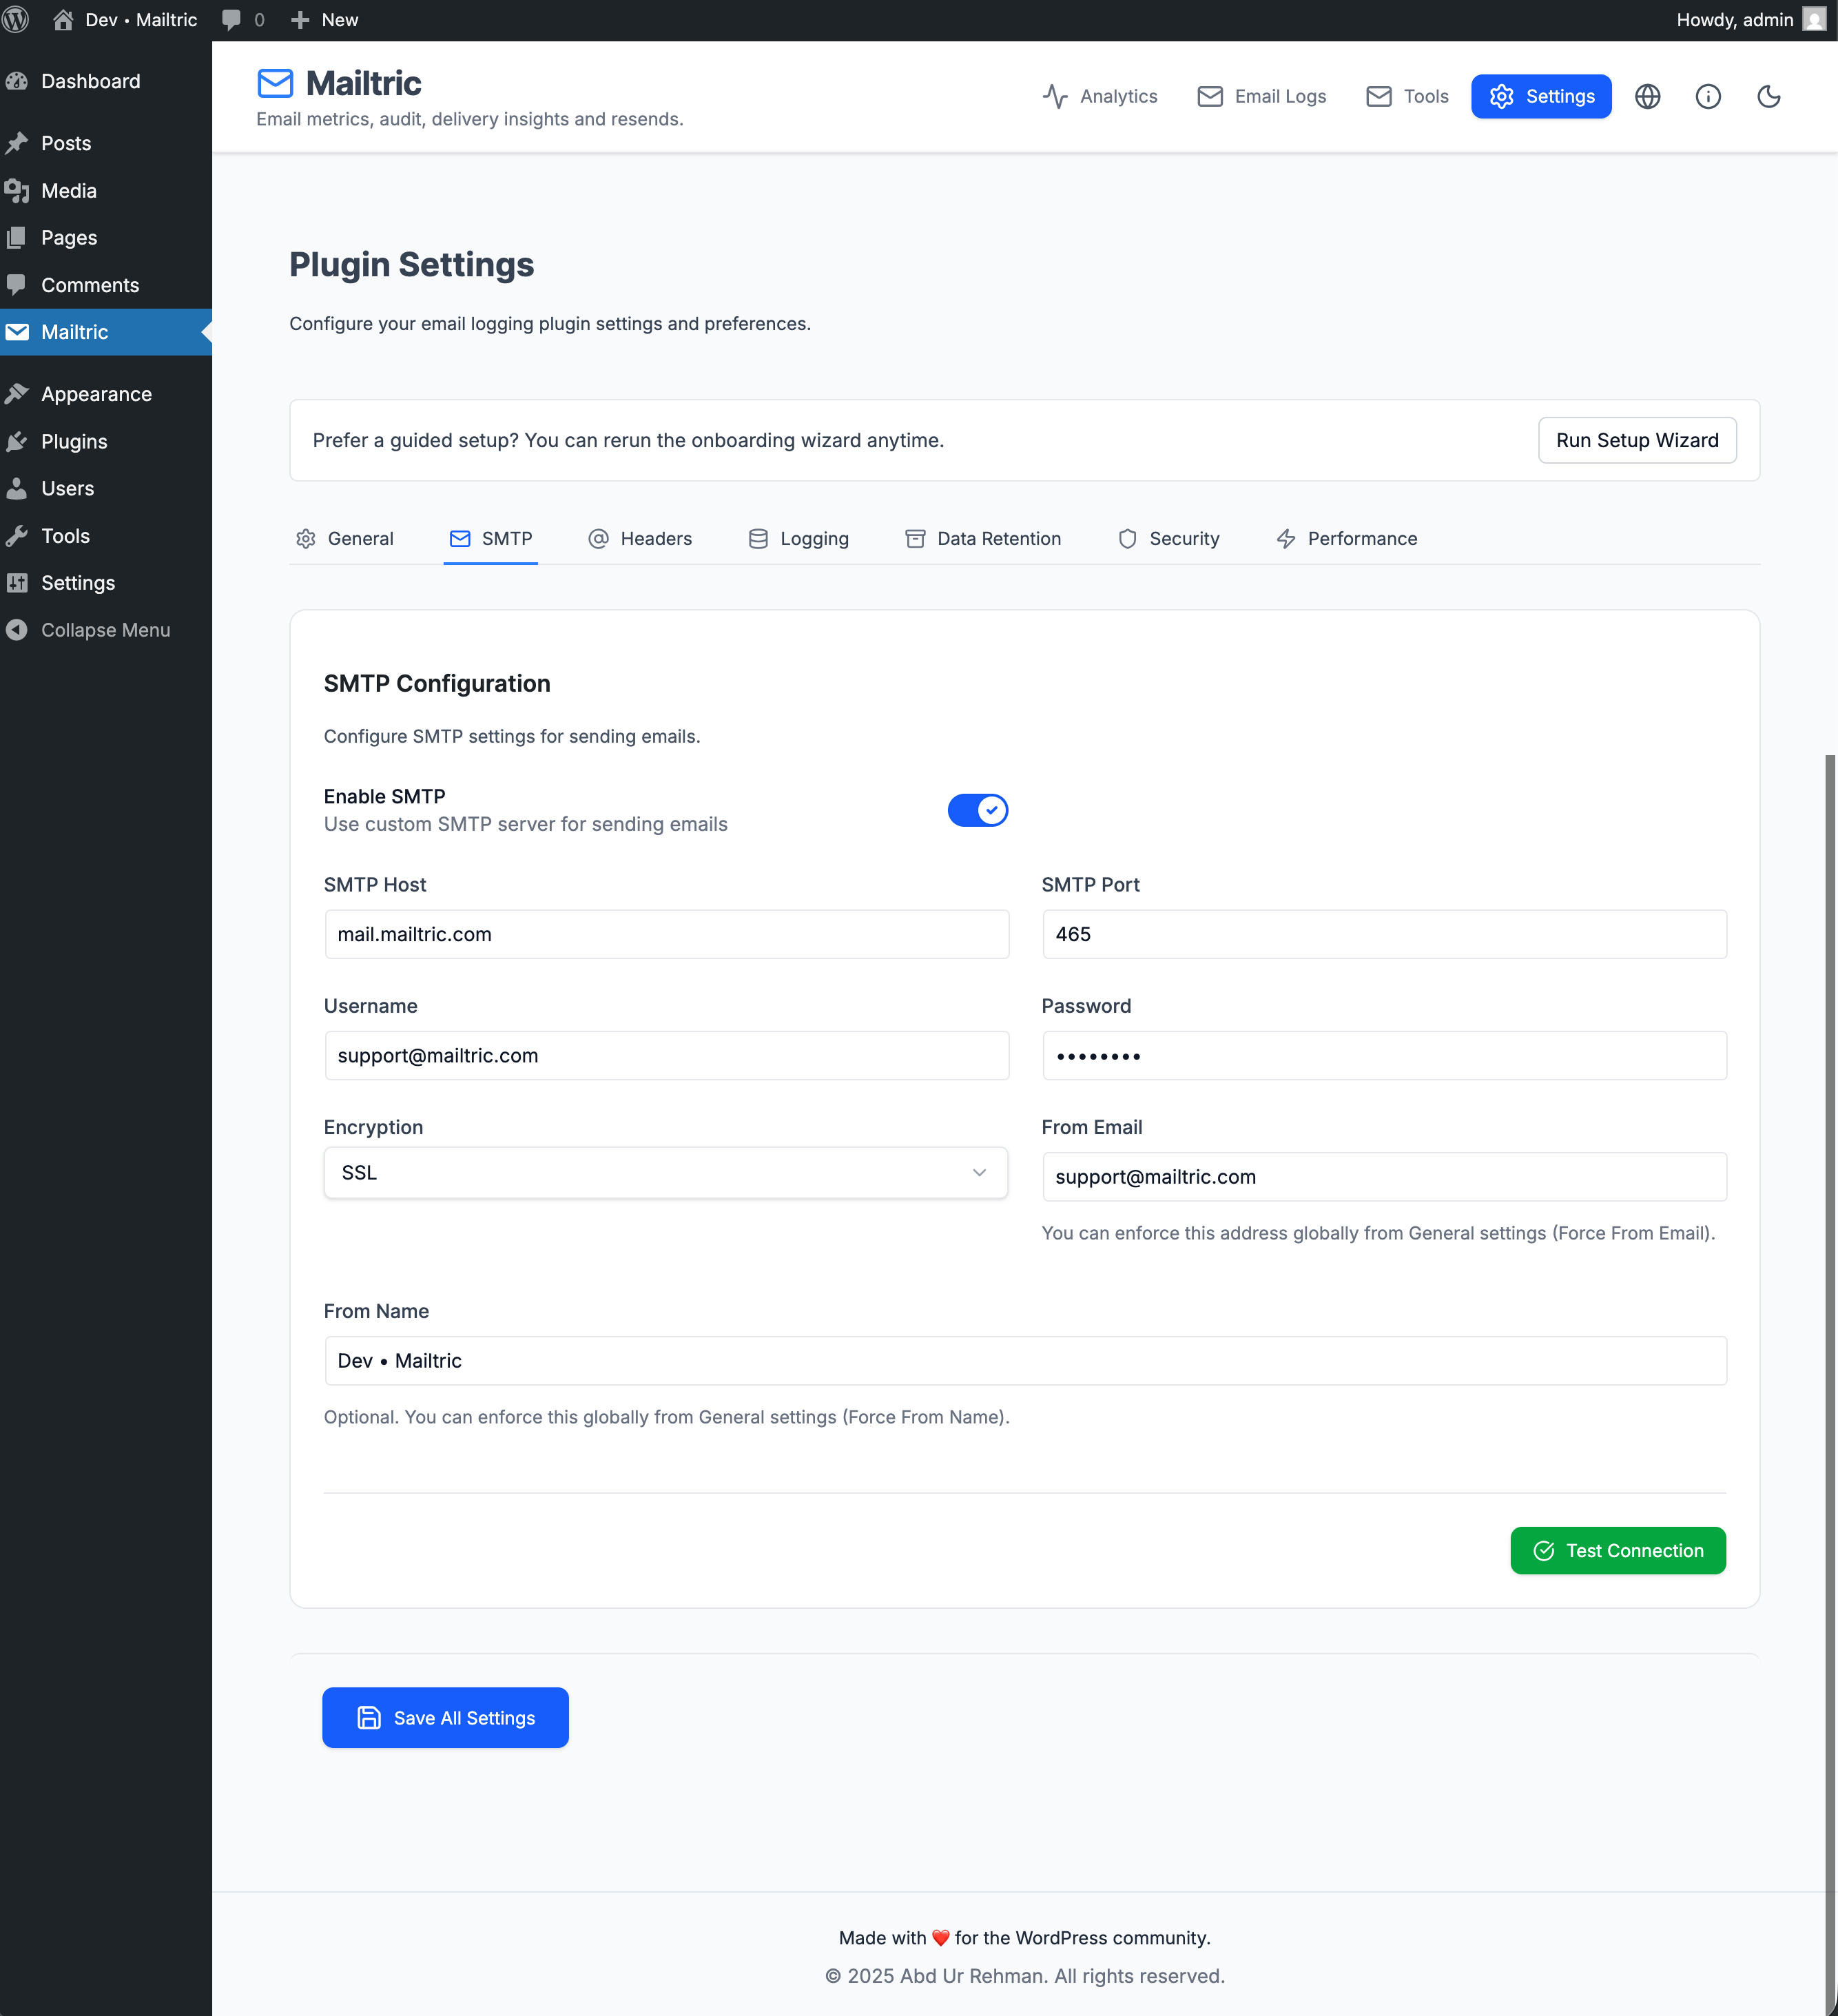Click the SMTP Port input field
1838x2016 pixels.
(1384, 934)
